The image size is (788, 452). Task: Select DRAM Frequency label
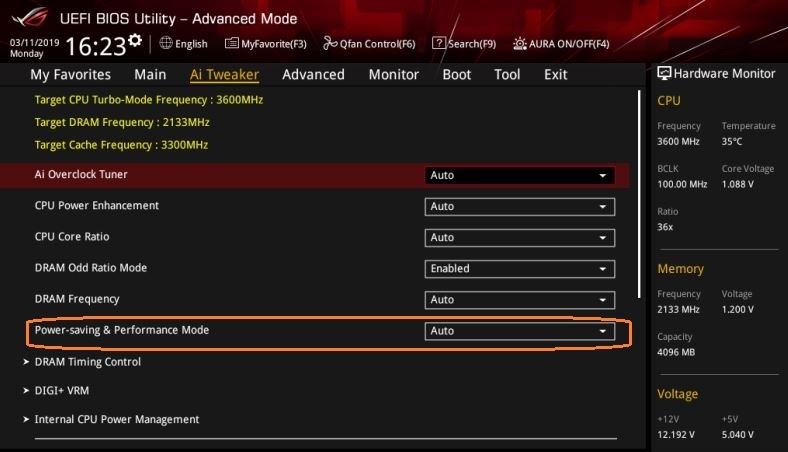(77, 299)
